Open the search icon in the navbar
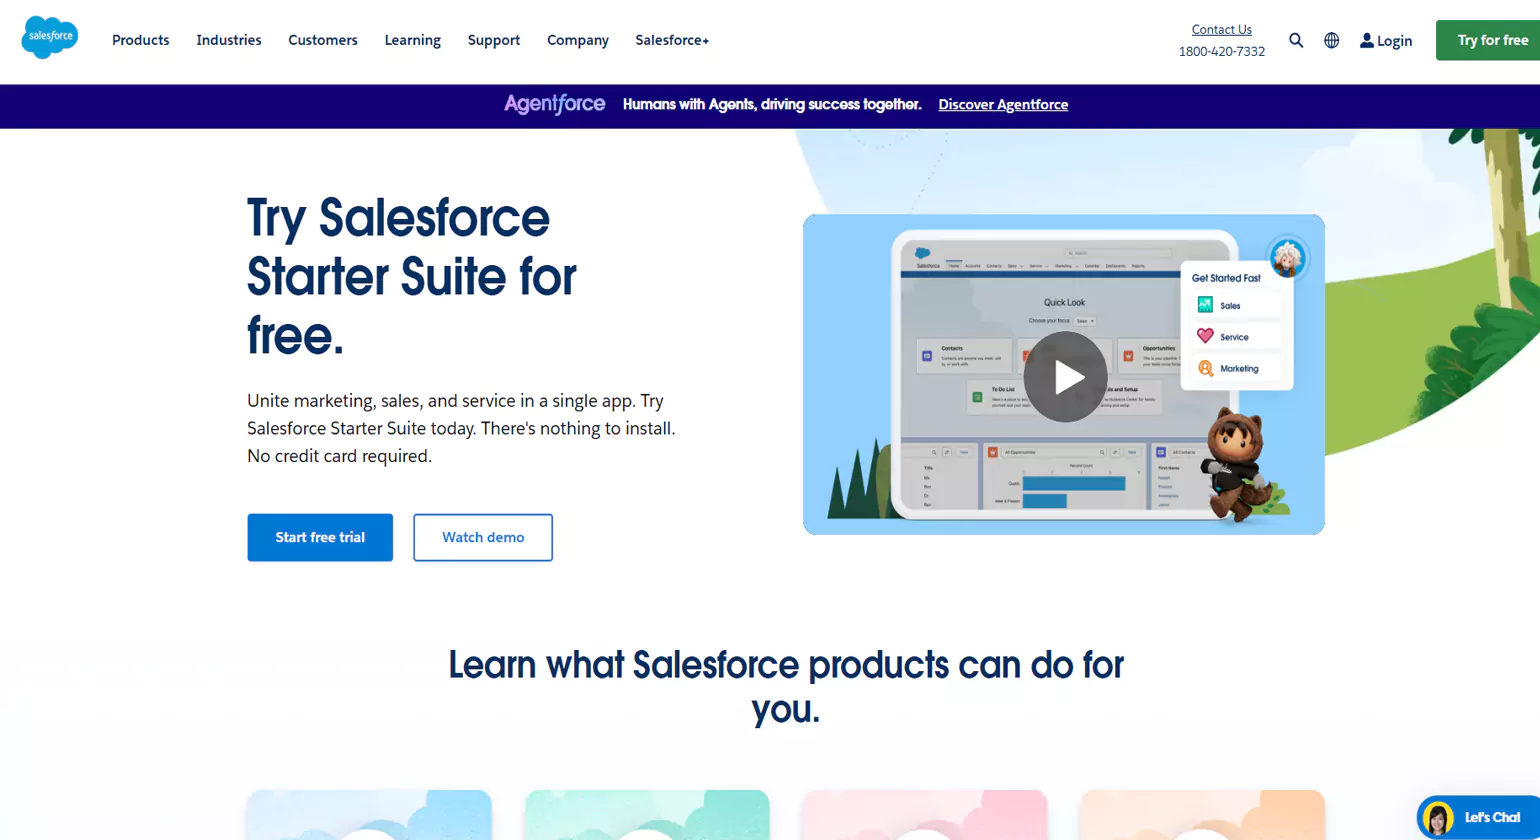Screen dimensions: 1540x840 click(1296, 40)
